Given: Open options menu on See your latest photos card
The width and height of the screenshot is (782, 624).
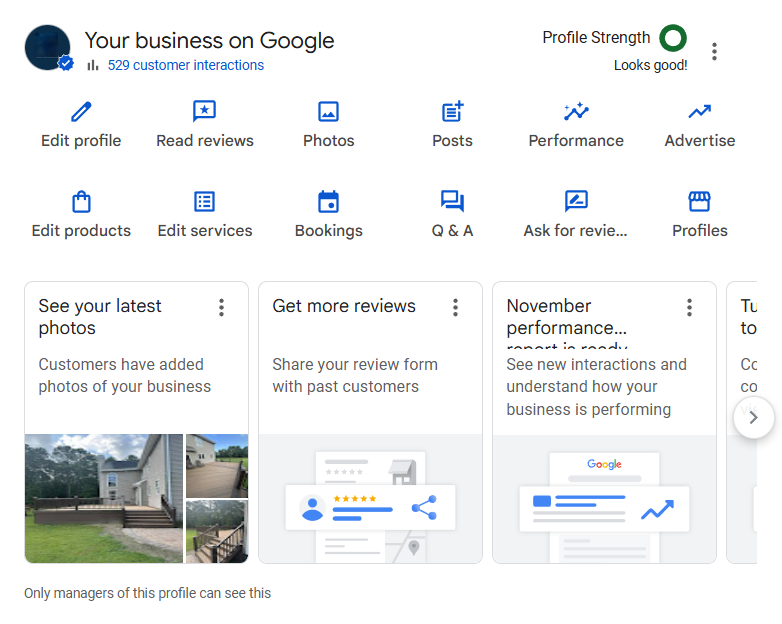Looking at the screenshot, I should pyautogui.click(x=221, y=307).
